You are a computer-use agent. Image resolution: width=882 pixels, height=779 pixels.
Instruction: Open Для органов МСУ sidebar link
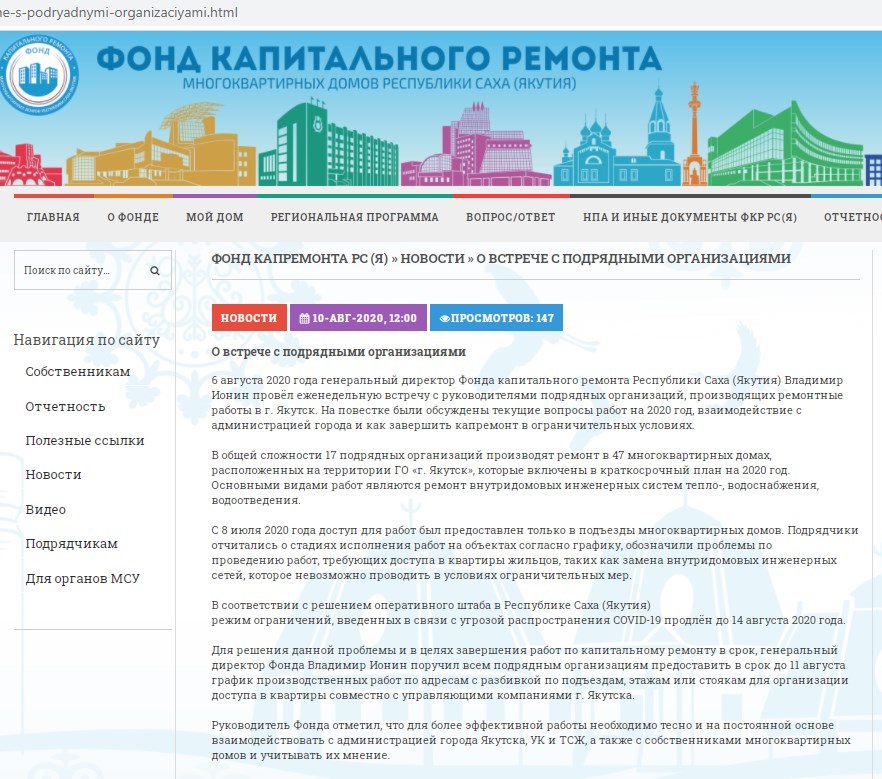tap(83, 578)
